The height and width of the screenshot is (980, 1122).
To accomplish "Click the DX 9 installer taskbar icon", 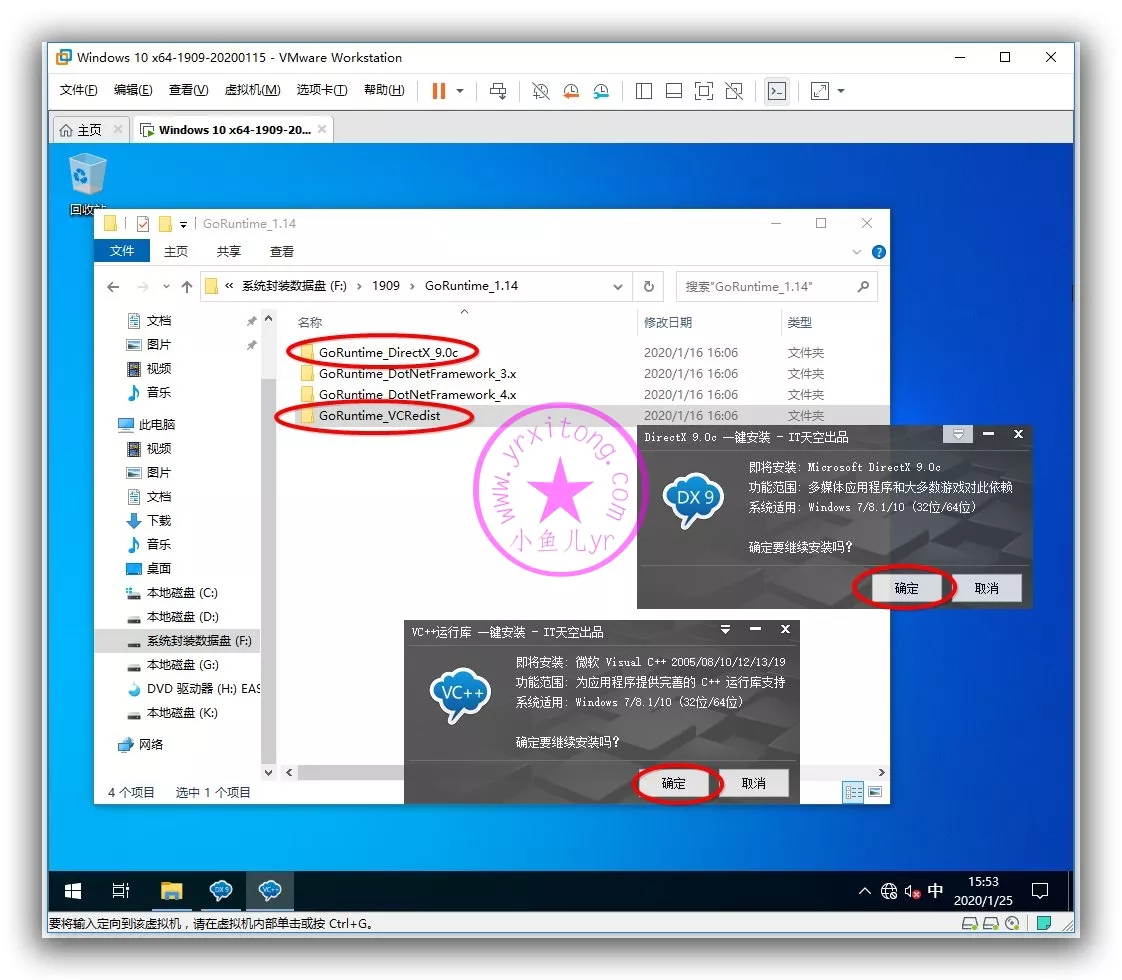I will point(220,890).
